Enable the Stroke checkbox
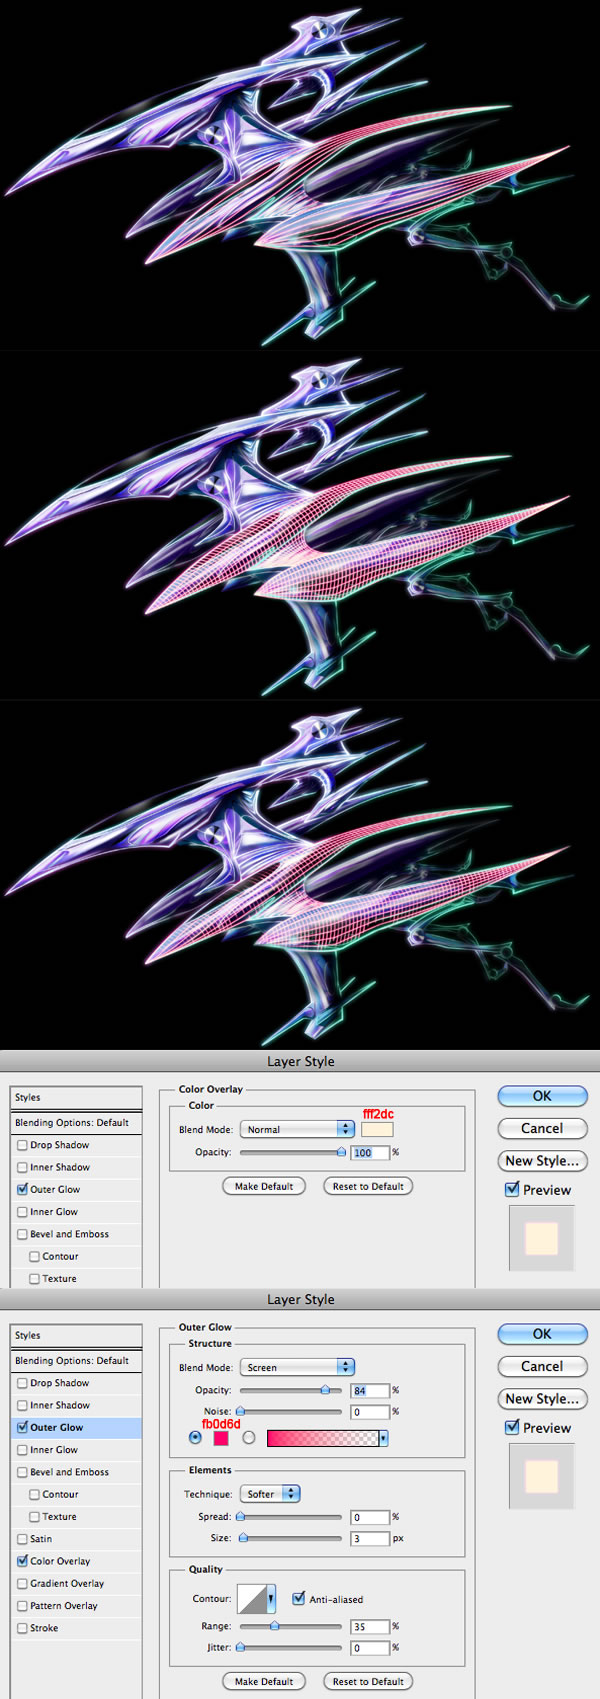The height and width of the screenshot is (1699, 600). pos(22,1628)
